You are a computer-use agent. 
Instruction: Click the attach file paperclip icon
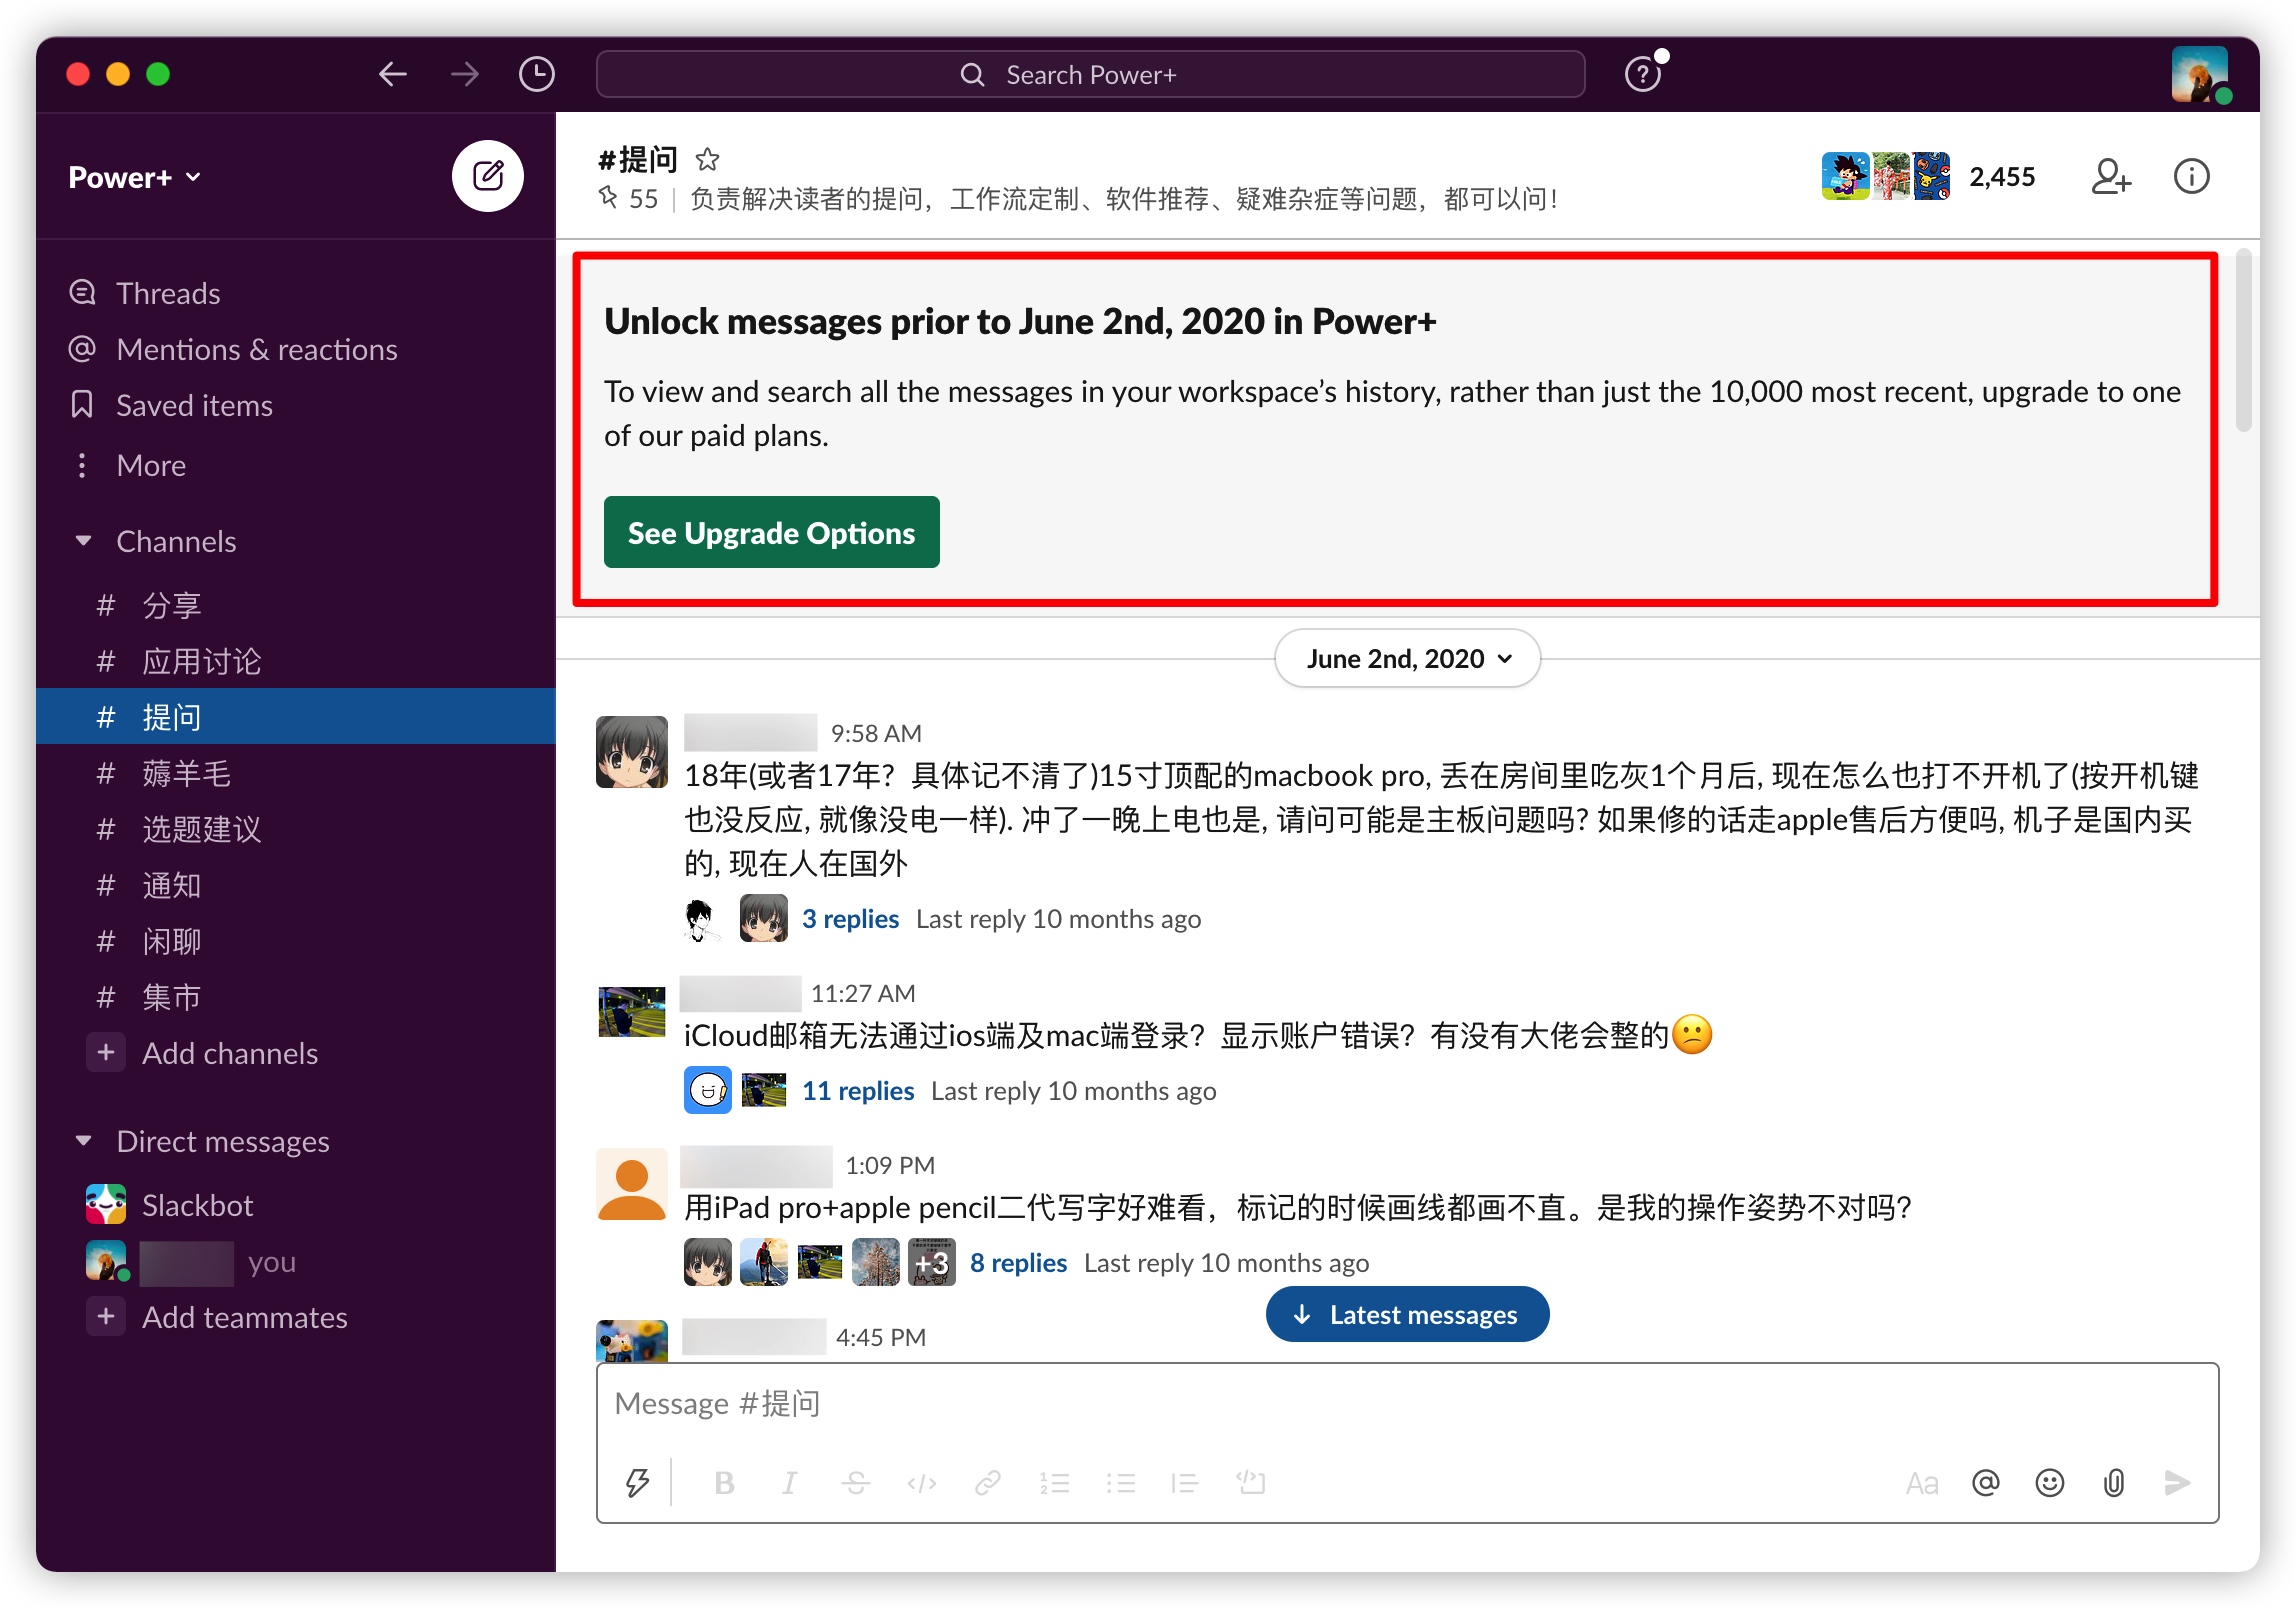pos(2113,1482)
